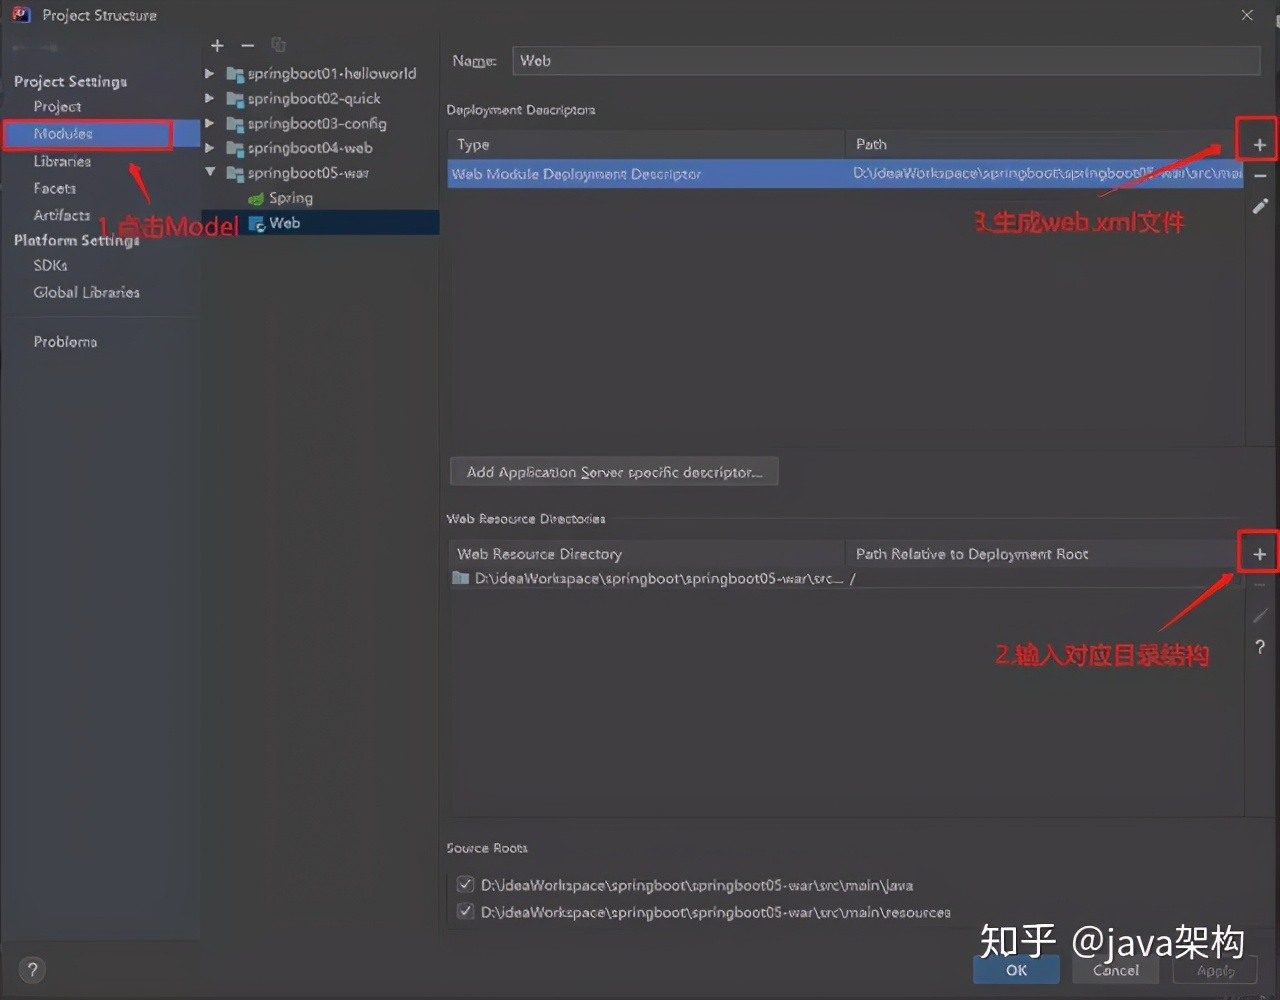Image resolution: width=1280 pixels, height=1000 pixels.
Task: Click the Apply button
Action: (1216, 969)
